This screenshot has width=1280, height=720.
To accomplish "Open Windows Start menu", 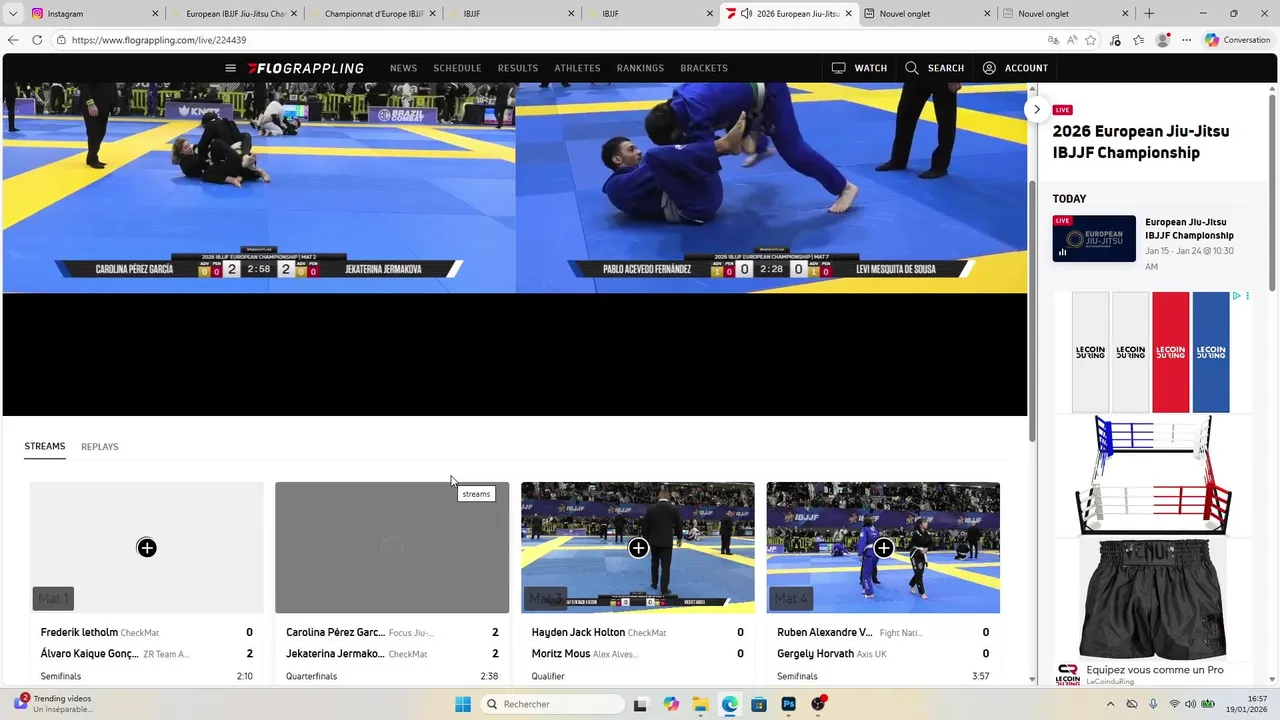I will point(463,704).
